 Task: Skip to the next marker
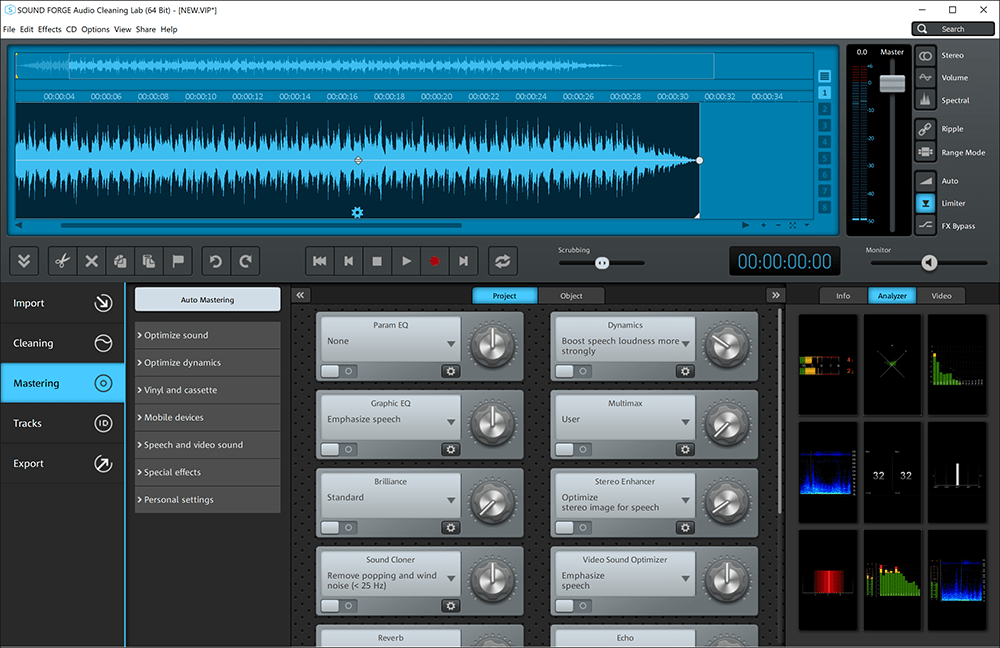pyautogui.click(x=464, y=261)
